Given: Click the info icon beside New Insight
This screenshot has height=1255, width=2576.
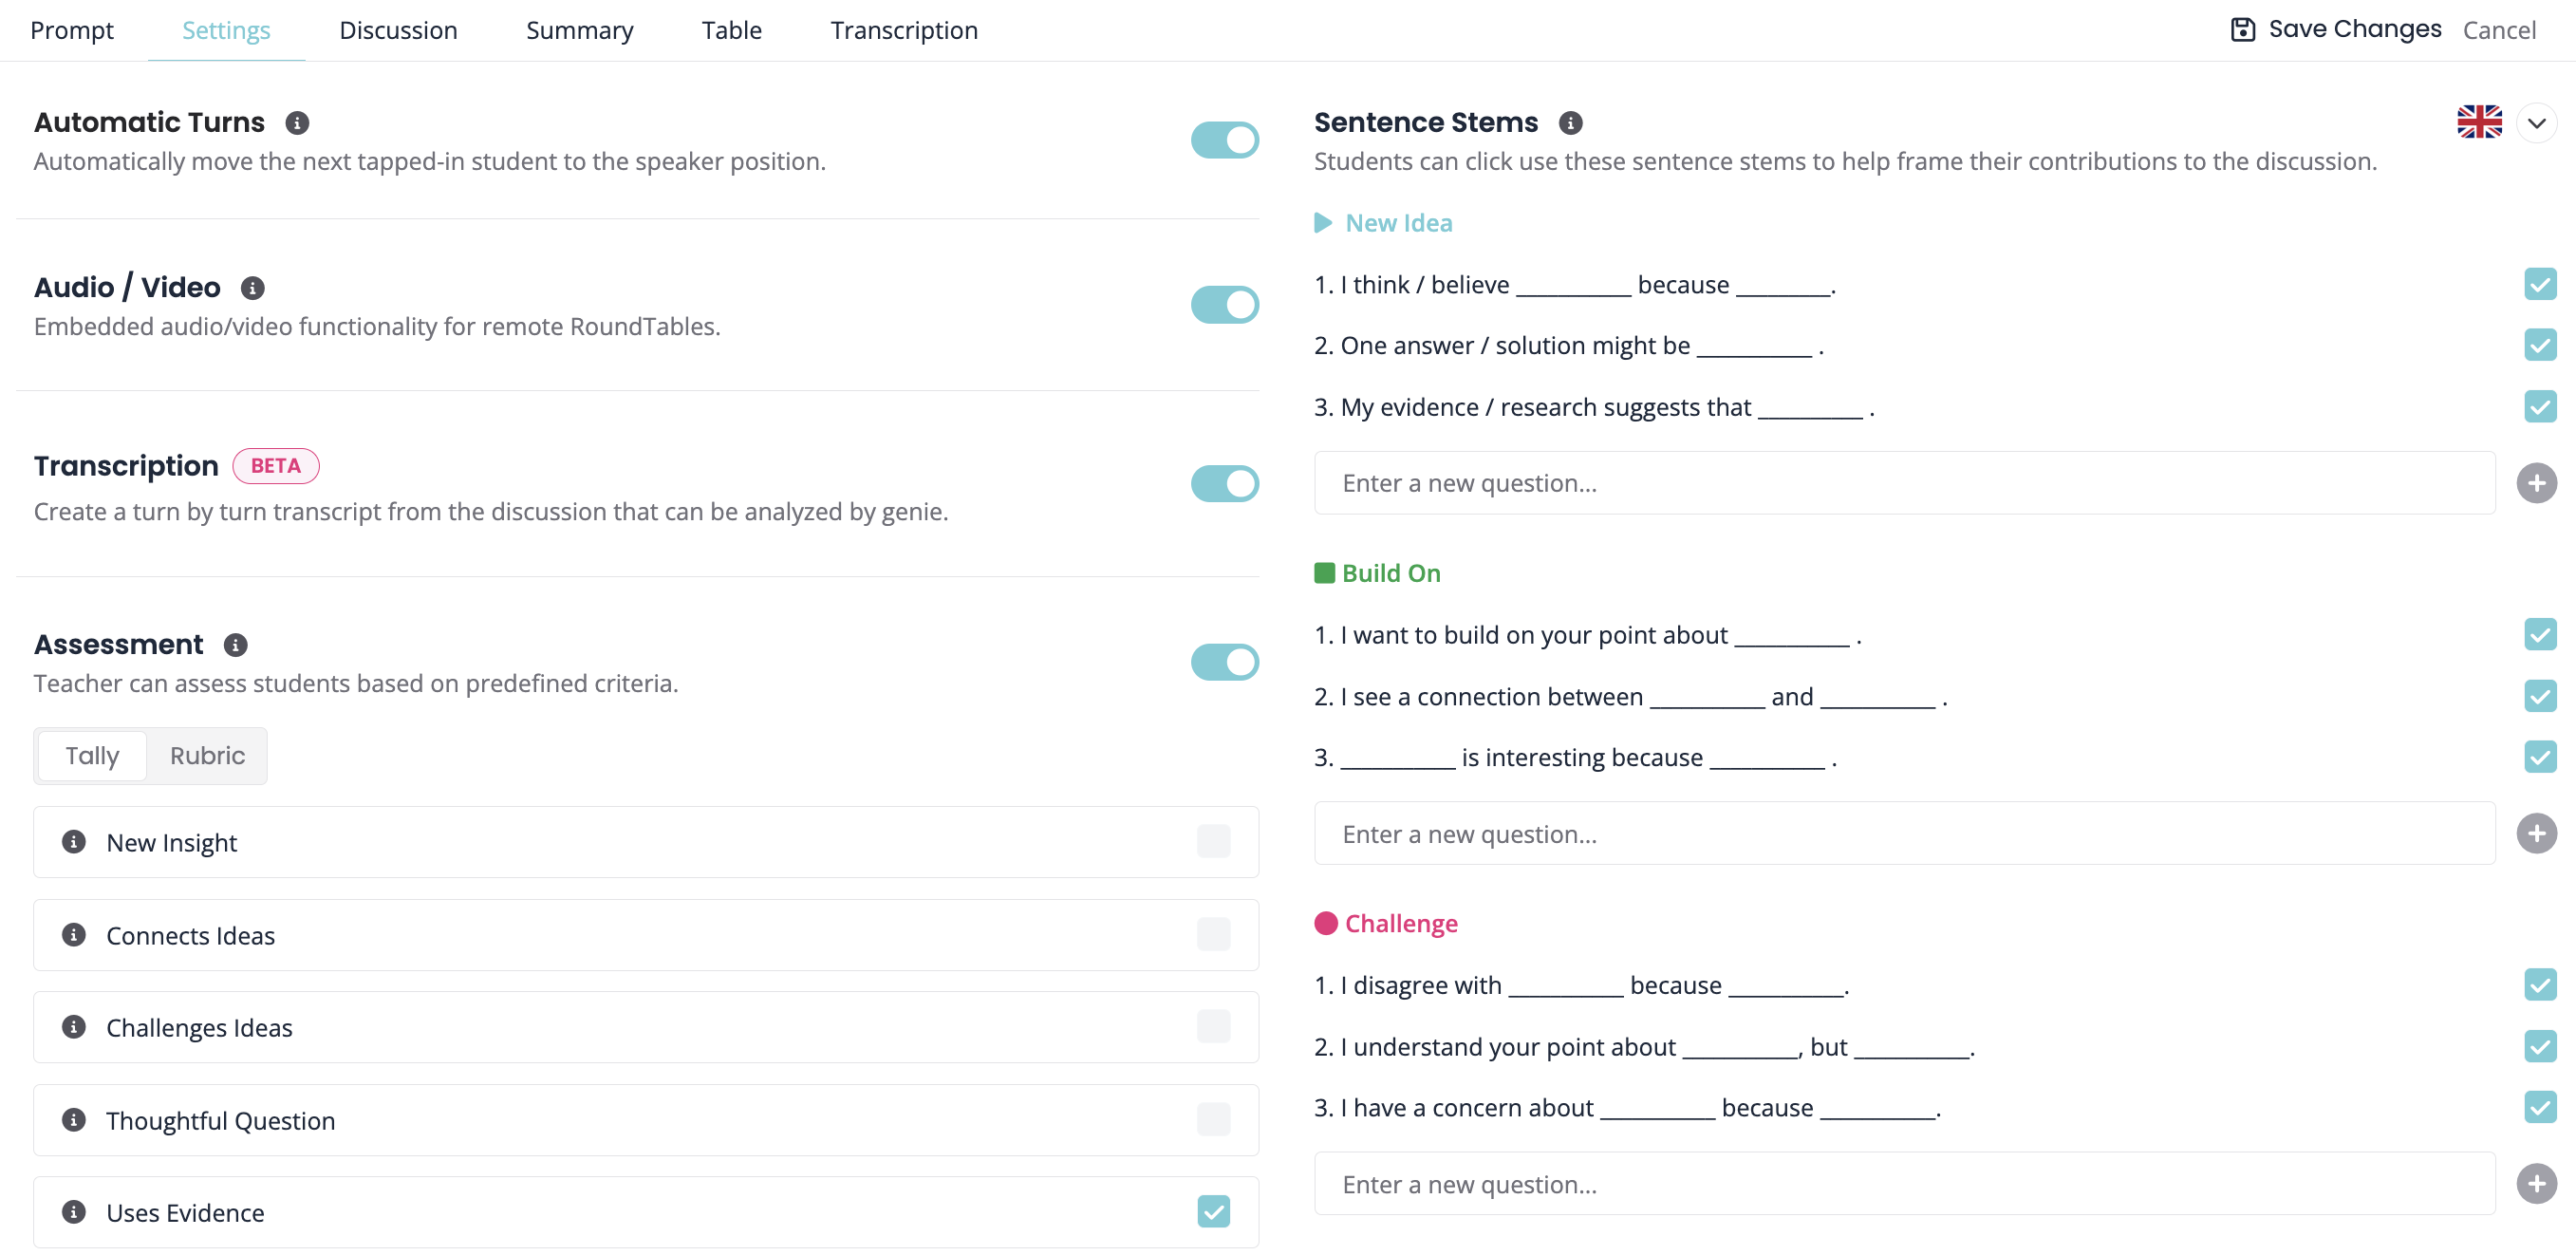Looking at the screenshot, I should pos(74,842).
